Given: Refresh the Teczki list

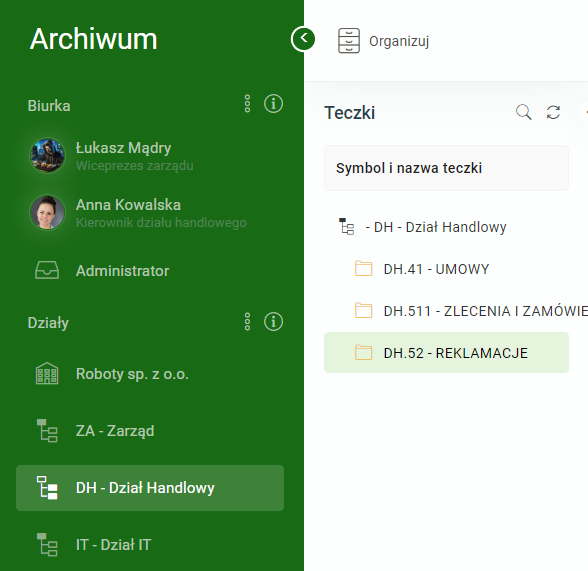Looking at the screenshot, I should click(553, 112).
